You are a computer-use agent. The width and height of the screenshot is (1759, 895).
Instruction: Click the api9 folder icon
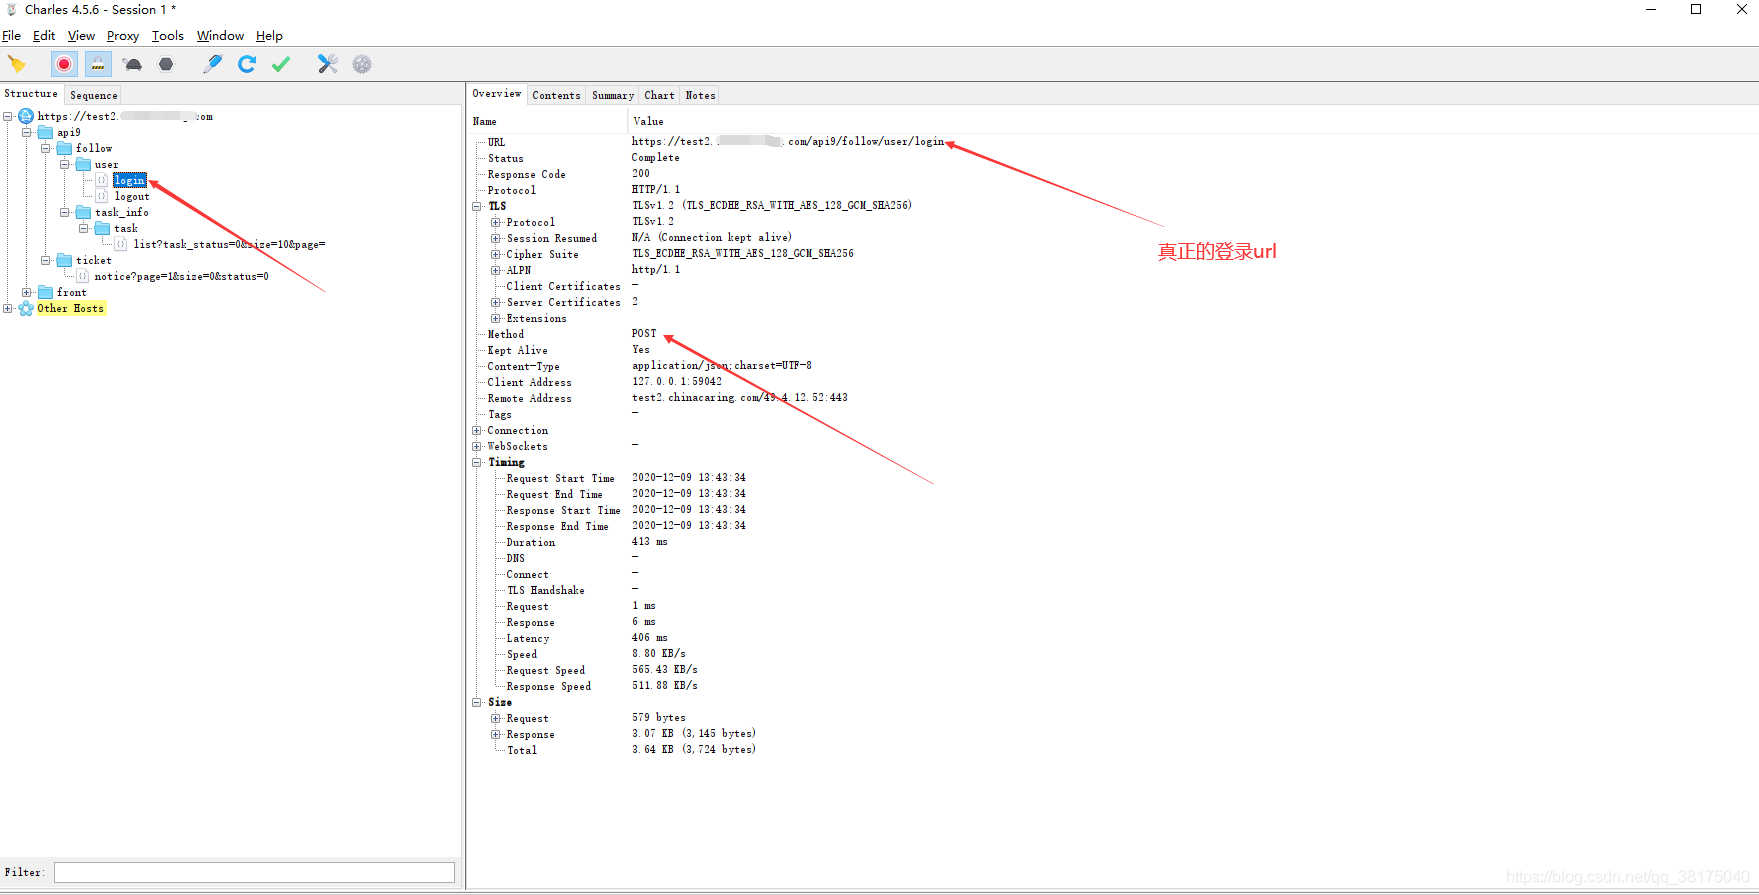pos(45,133)
